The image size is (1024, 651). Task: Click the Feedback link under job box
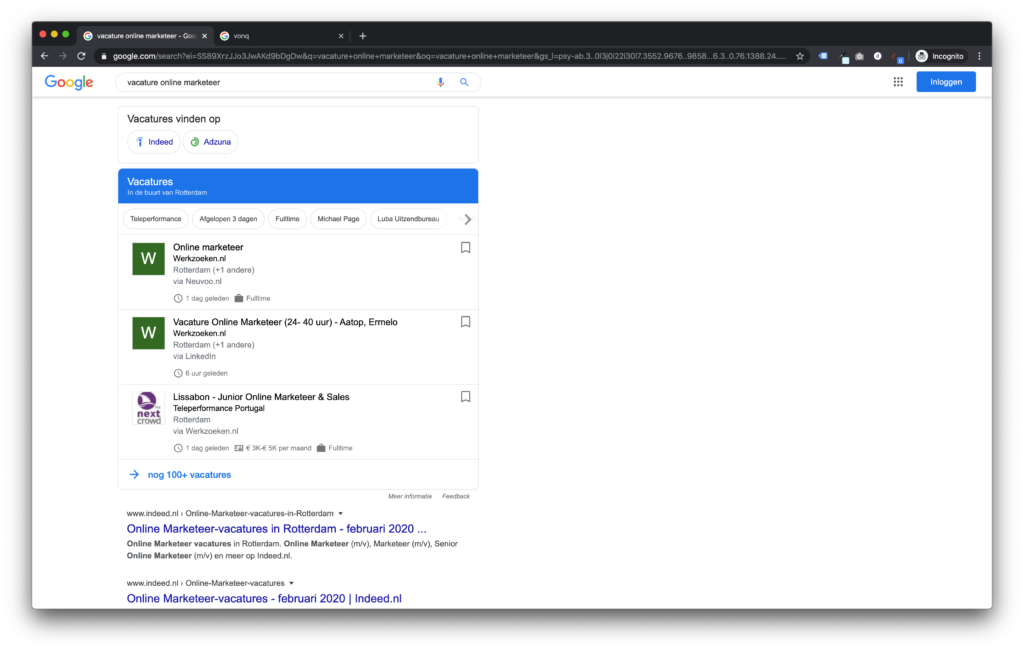pyautogui.click(x=455, y=496)
